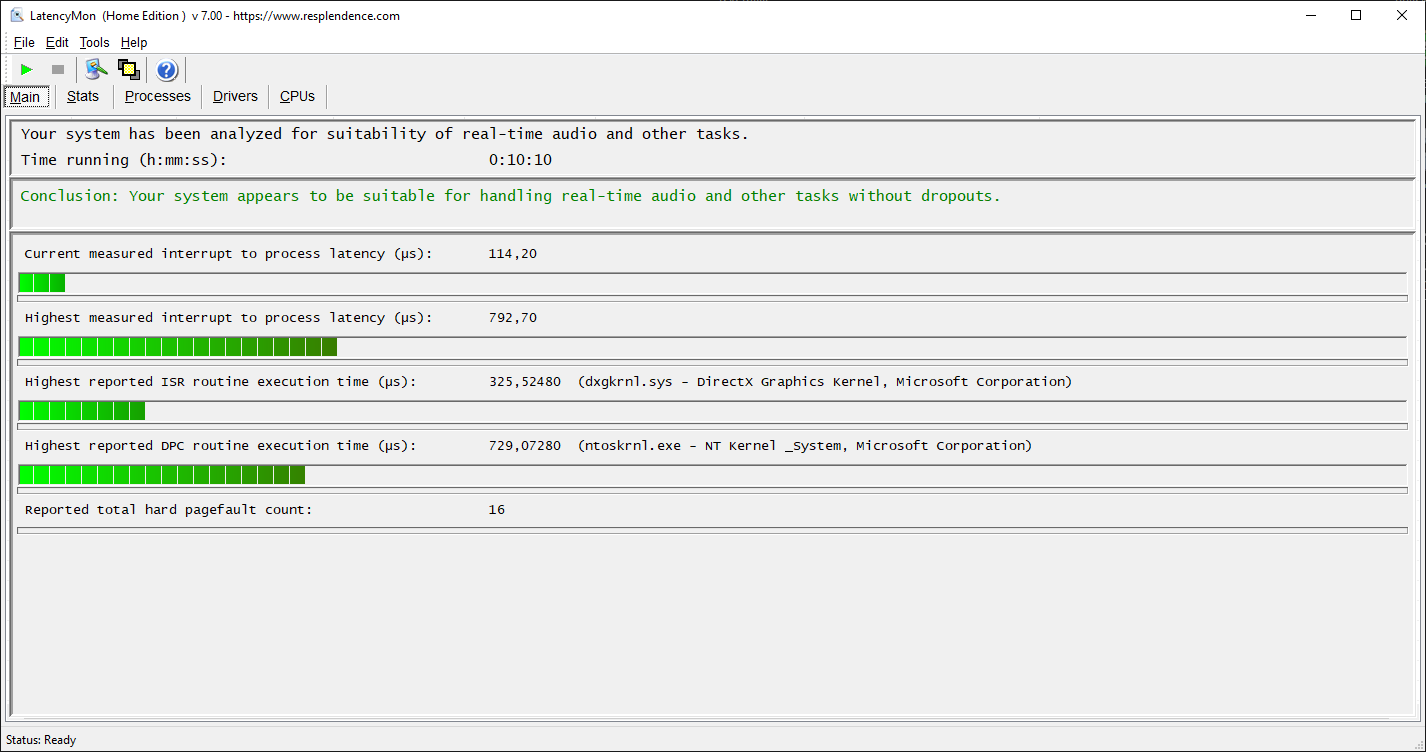
Task: Maximize the LatencyMon window
Action: pos(1356,15)
